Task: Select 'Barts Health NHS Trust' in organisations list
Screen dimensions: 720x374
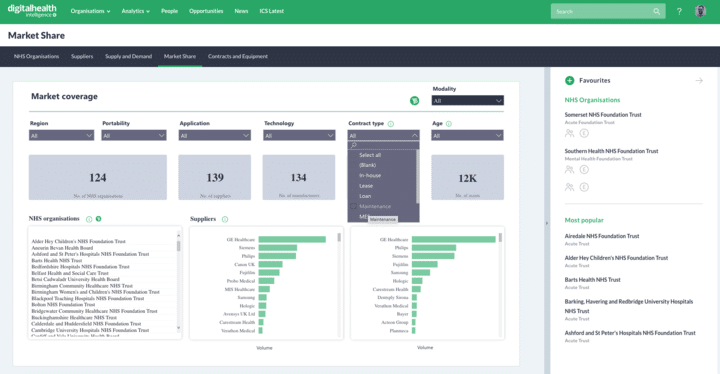Action: pos(56,261)
